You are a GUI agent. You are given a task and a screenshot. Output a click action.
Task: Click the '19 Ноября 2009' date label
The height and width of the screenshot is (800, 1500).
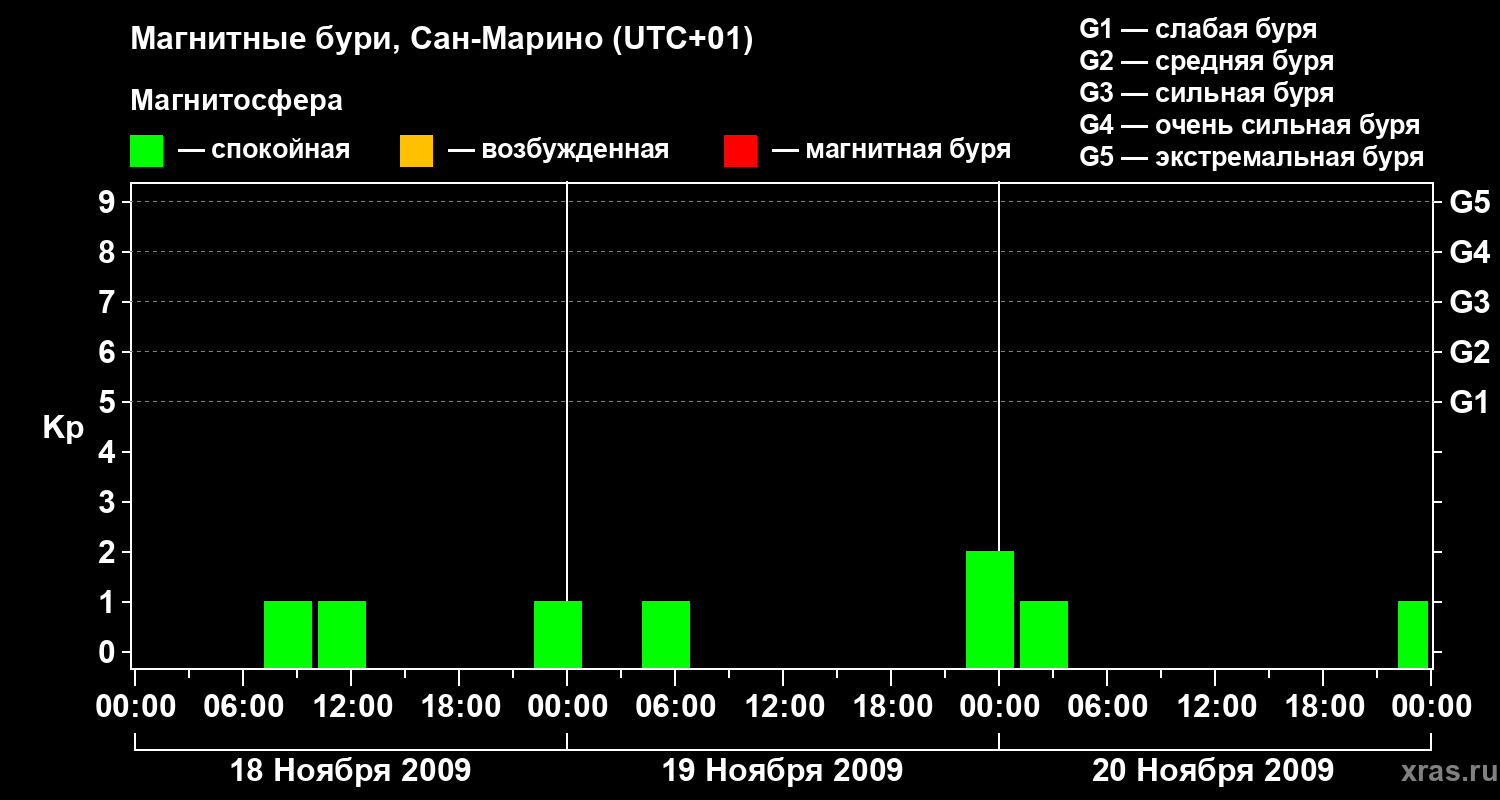[783, 771]
